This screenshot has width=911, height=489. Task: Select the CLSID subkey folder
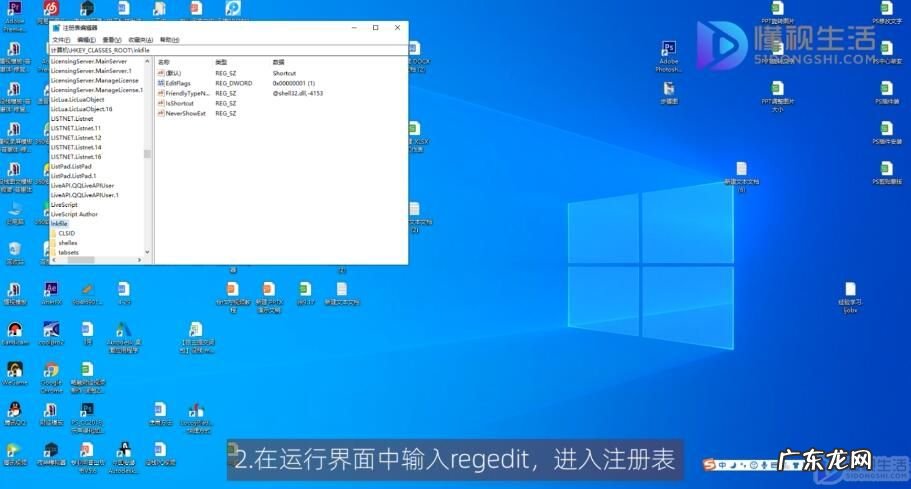click(66, 233)
